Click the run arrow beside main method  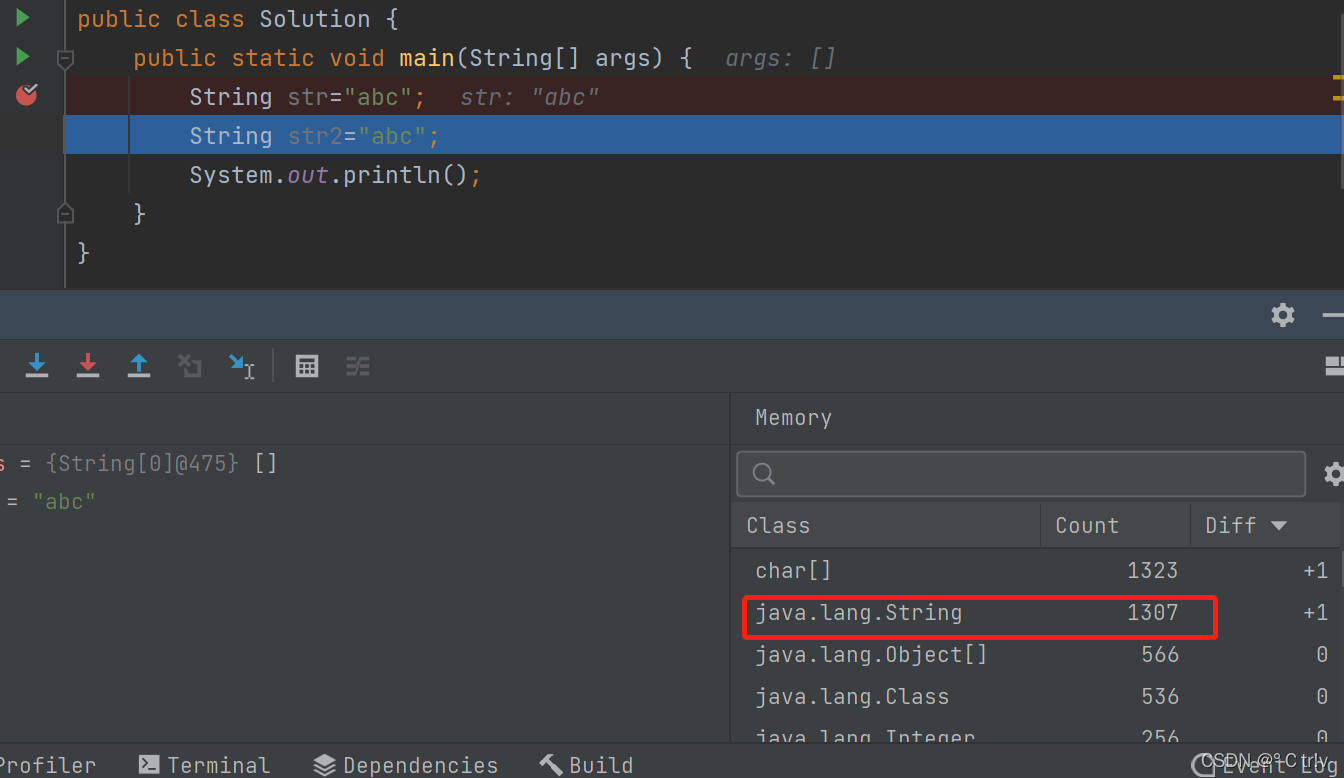[22, 56]
